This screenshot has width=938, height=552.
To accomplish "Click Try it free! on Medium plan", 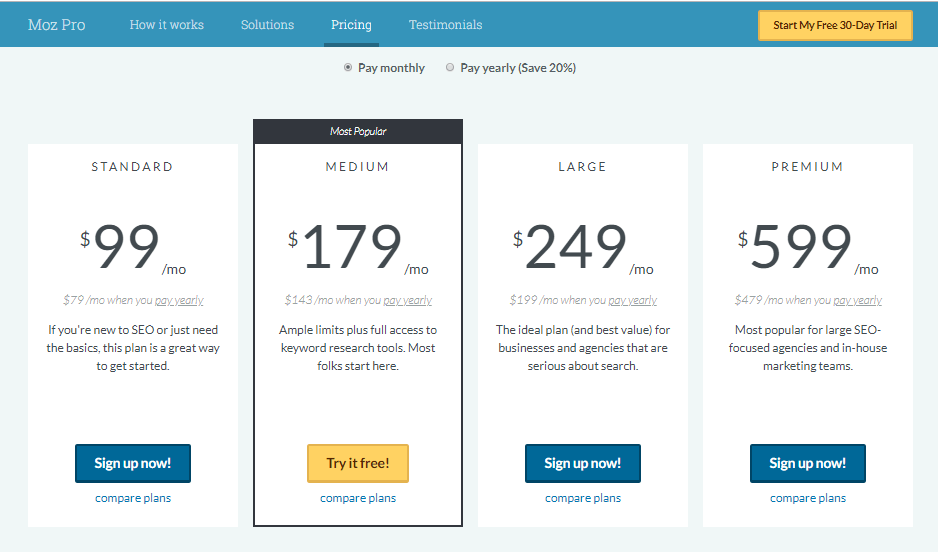I will (x=358, y=463).
